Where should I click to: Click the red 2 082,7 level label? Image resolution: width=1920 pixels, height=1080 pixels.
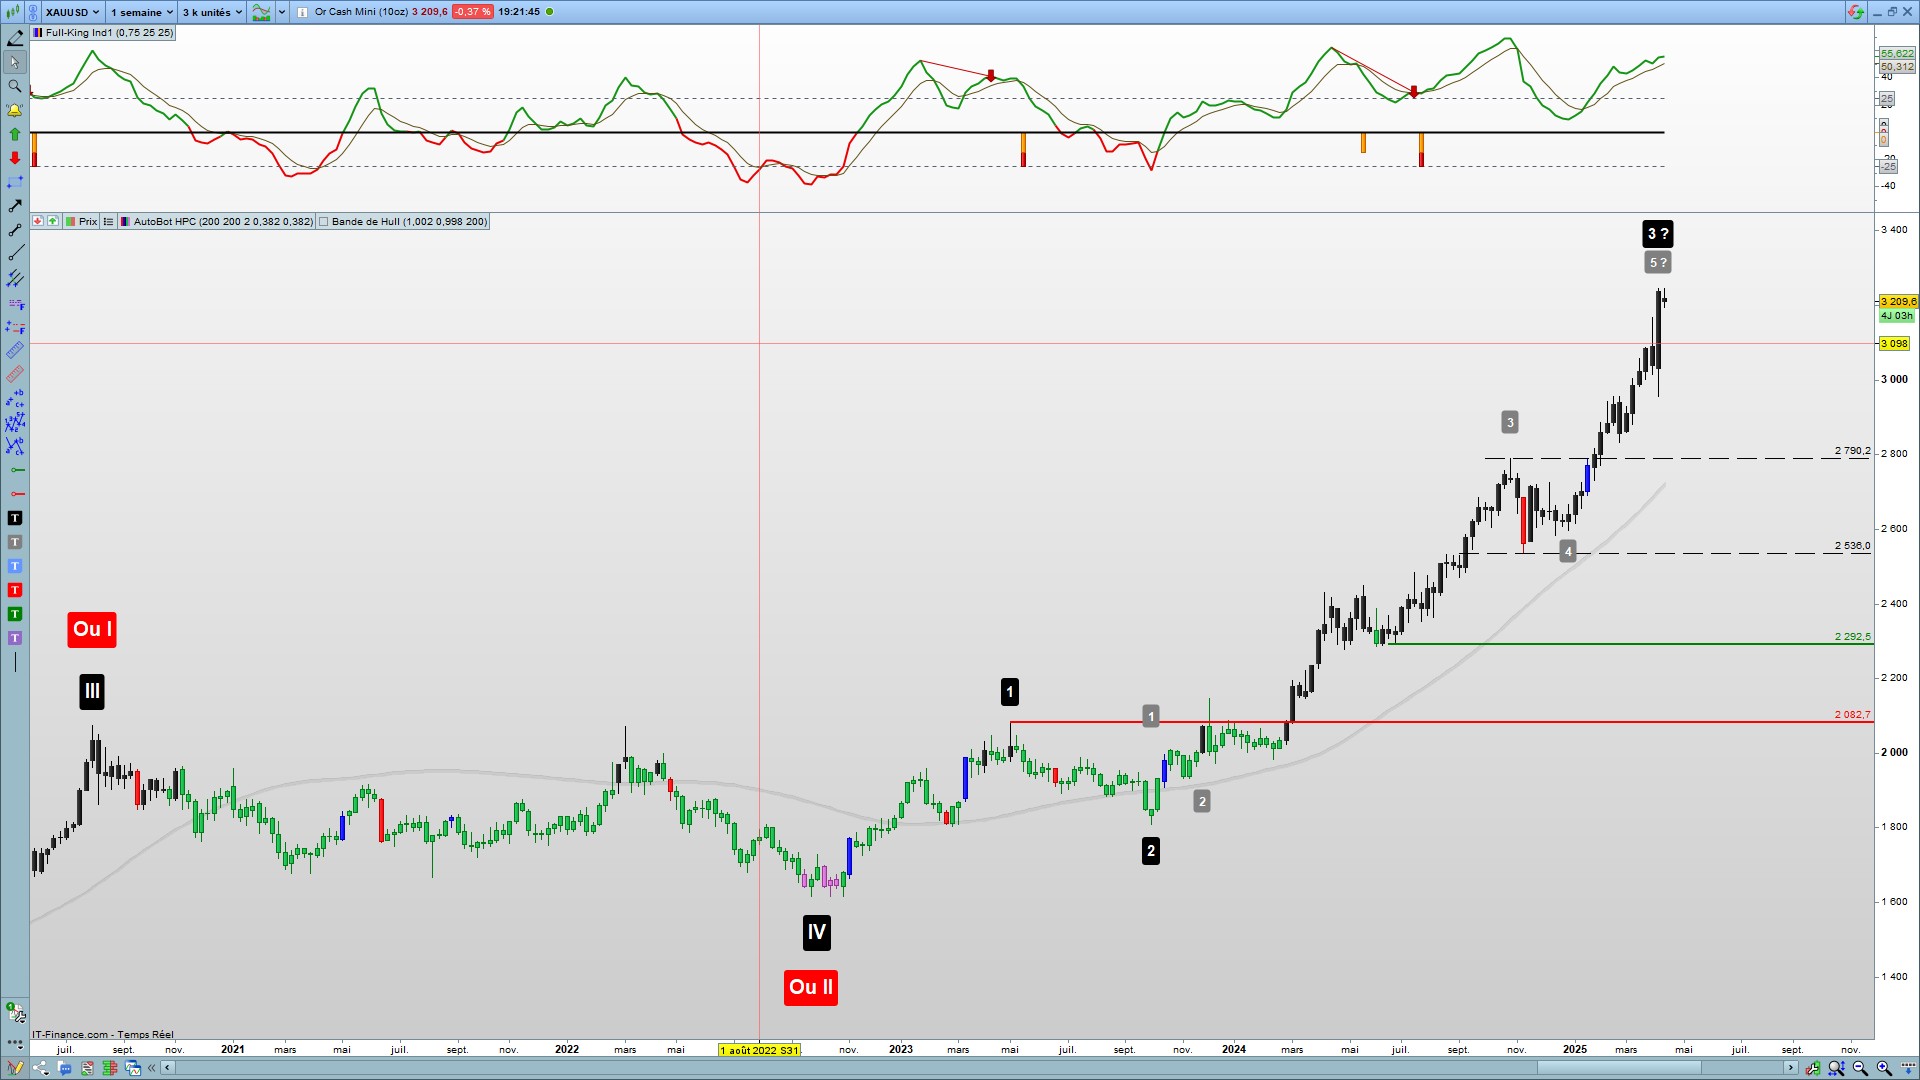1852,715
